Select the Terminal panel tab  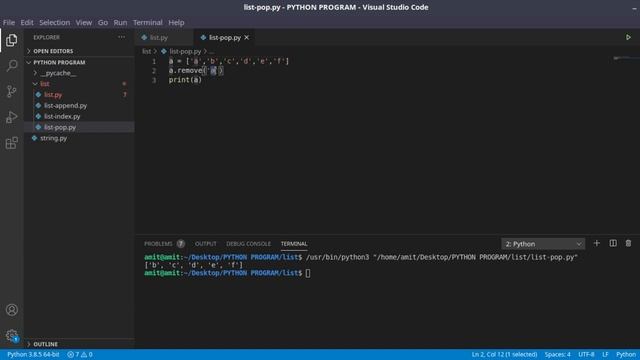[x=294, y=244]
